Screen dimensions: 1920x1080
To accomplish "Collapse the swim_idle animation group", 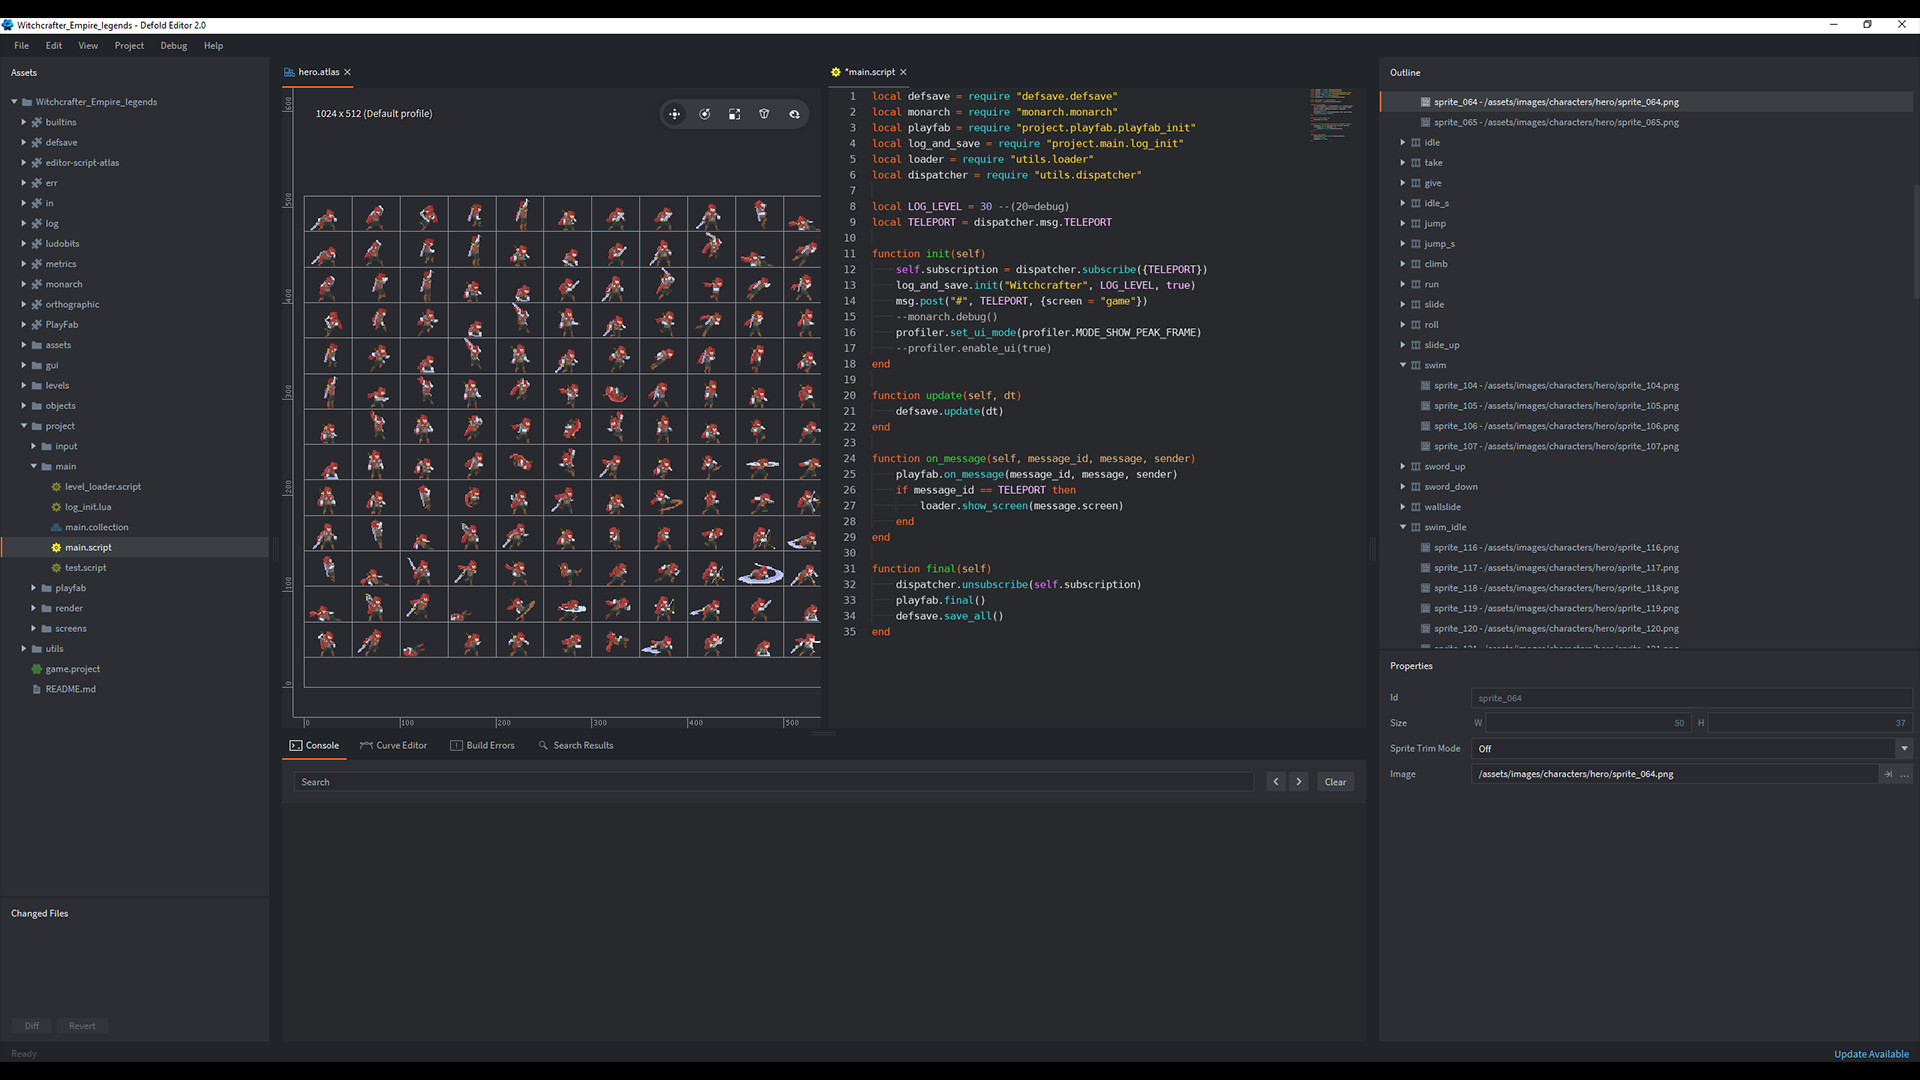I will (x=1403, y=527).
